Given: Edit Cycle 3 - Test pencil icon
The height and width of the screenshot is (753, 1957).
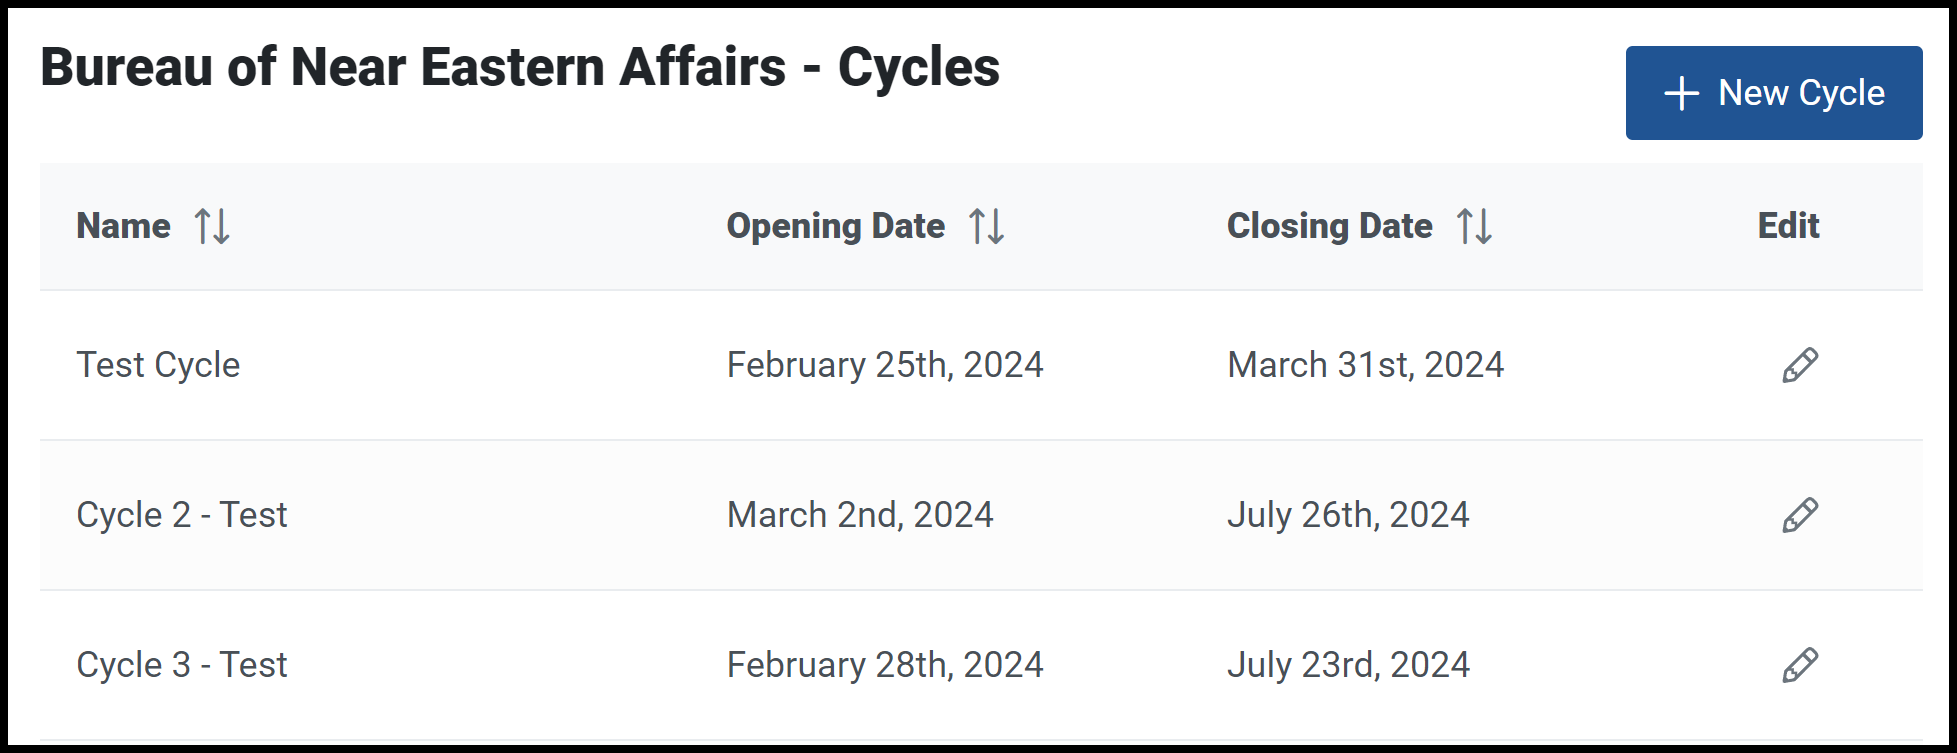Looking at the screenshot, I should click(1800, 665).
